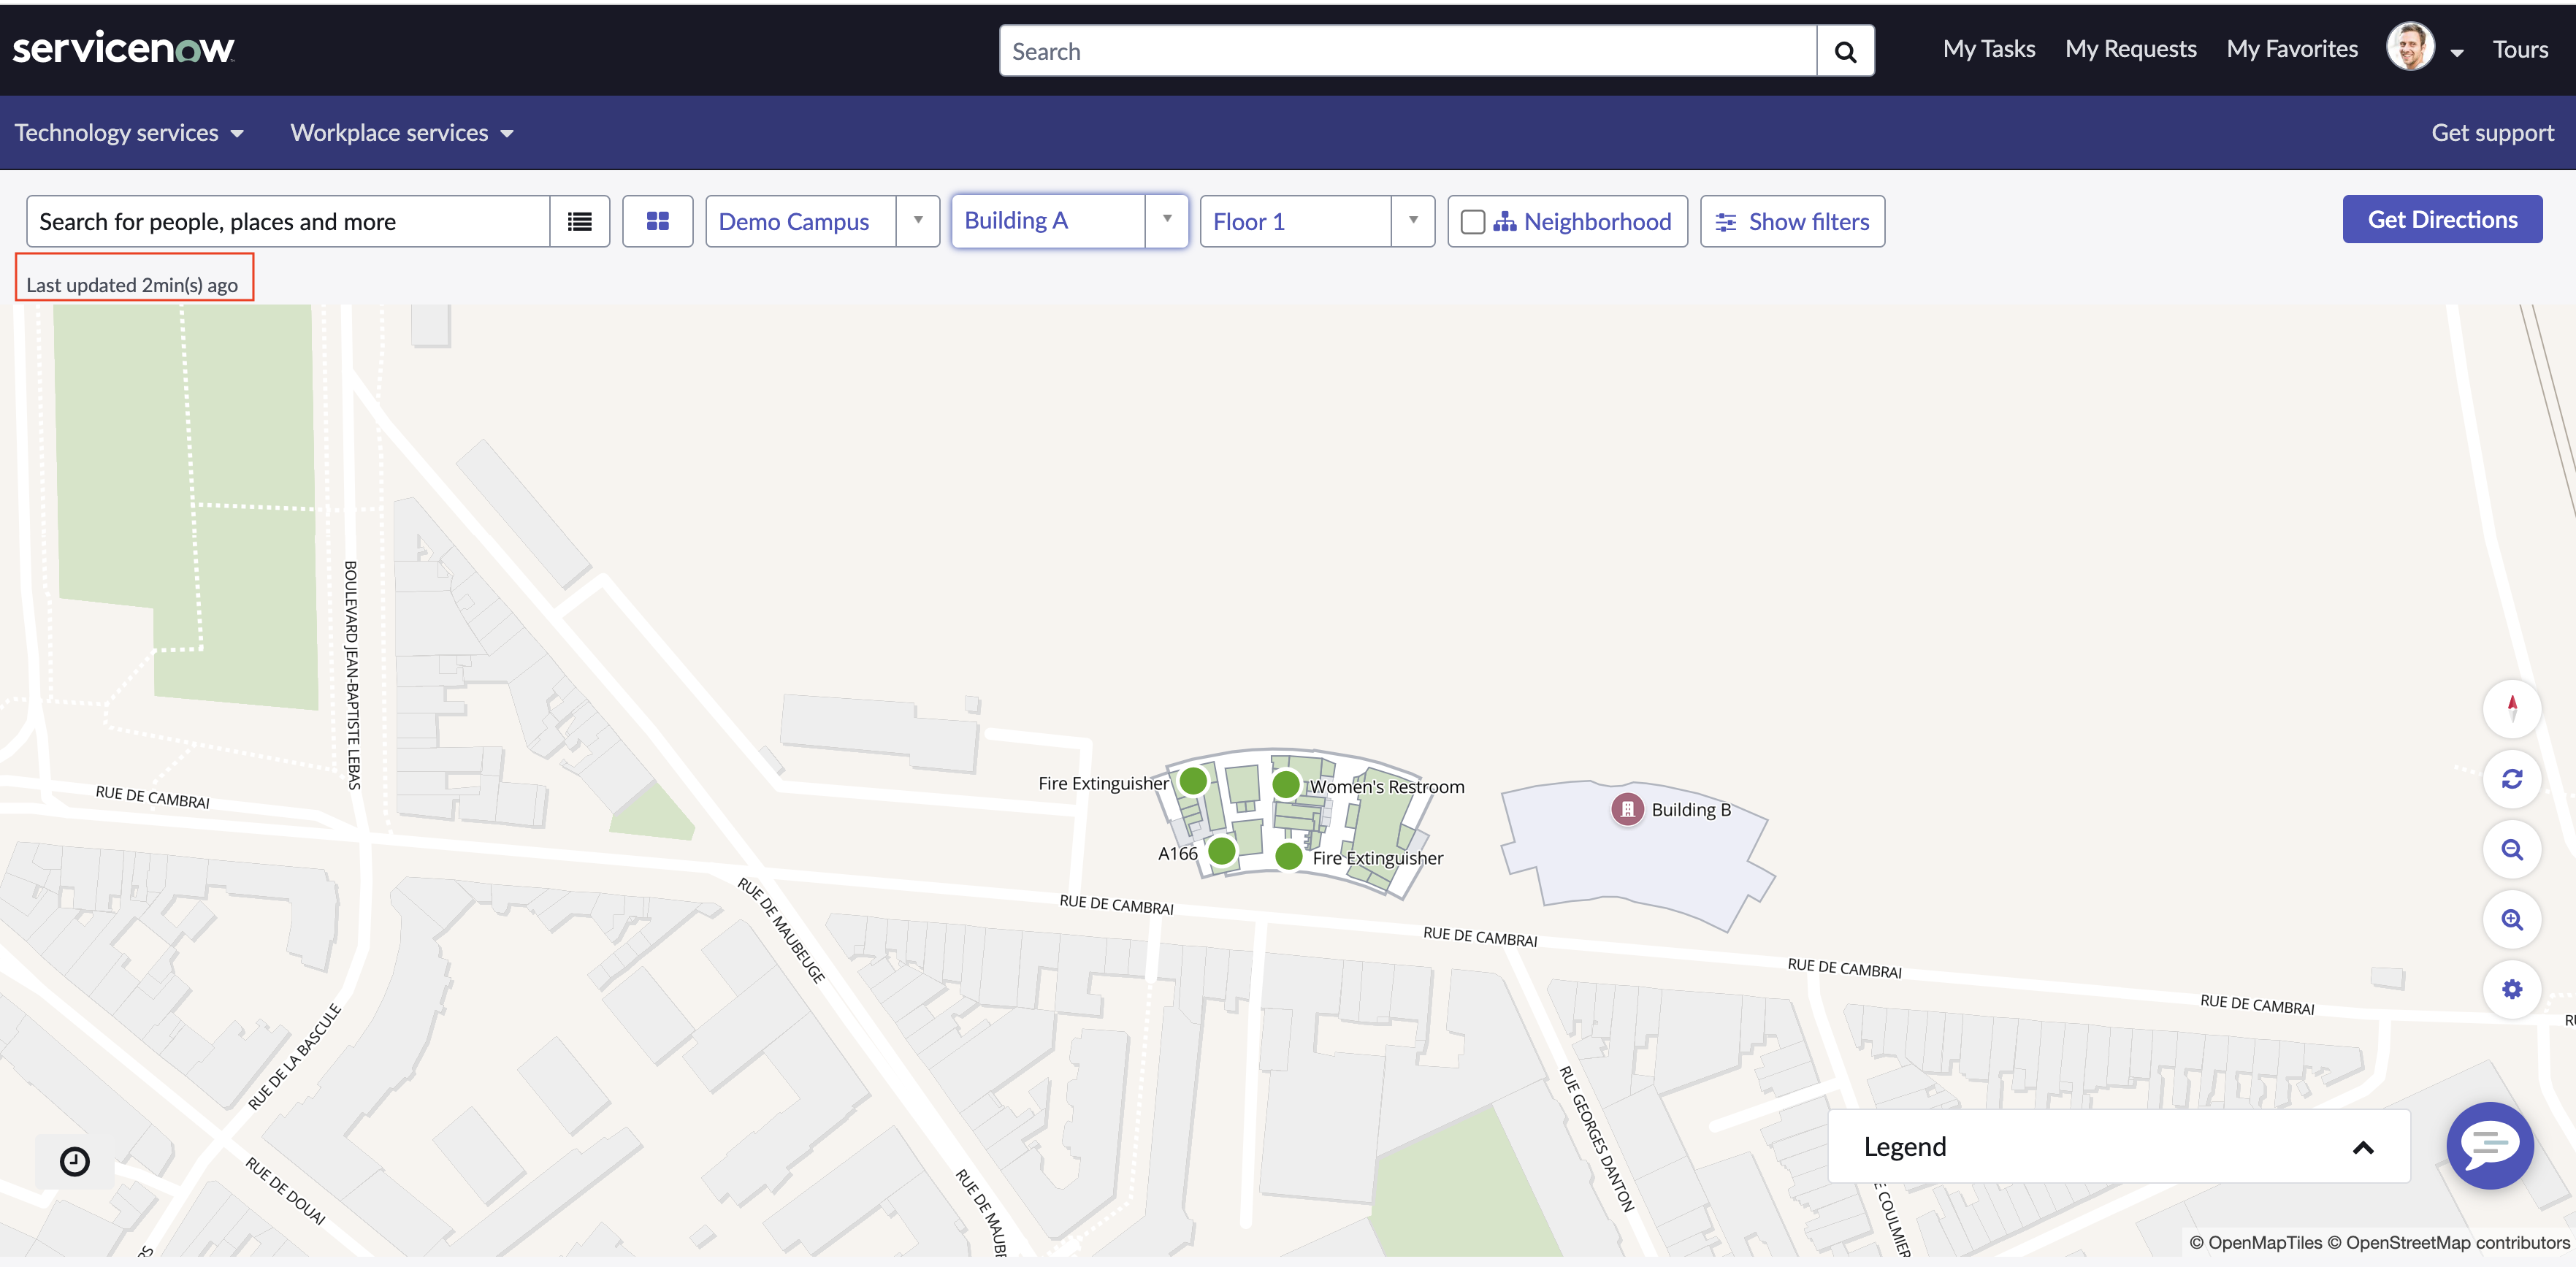Click the Floor 1 selected value

pyautogui.click(x=1249, y=222)
